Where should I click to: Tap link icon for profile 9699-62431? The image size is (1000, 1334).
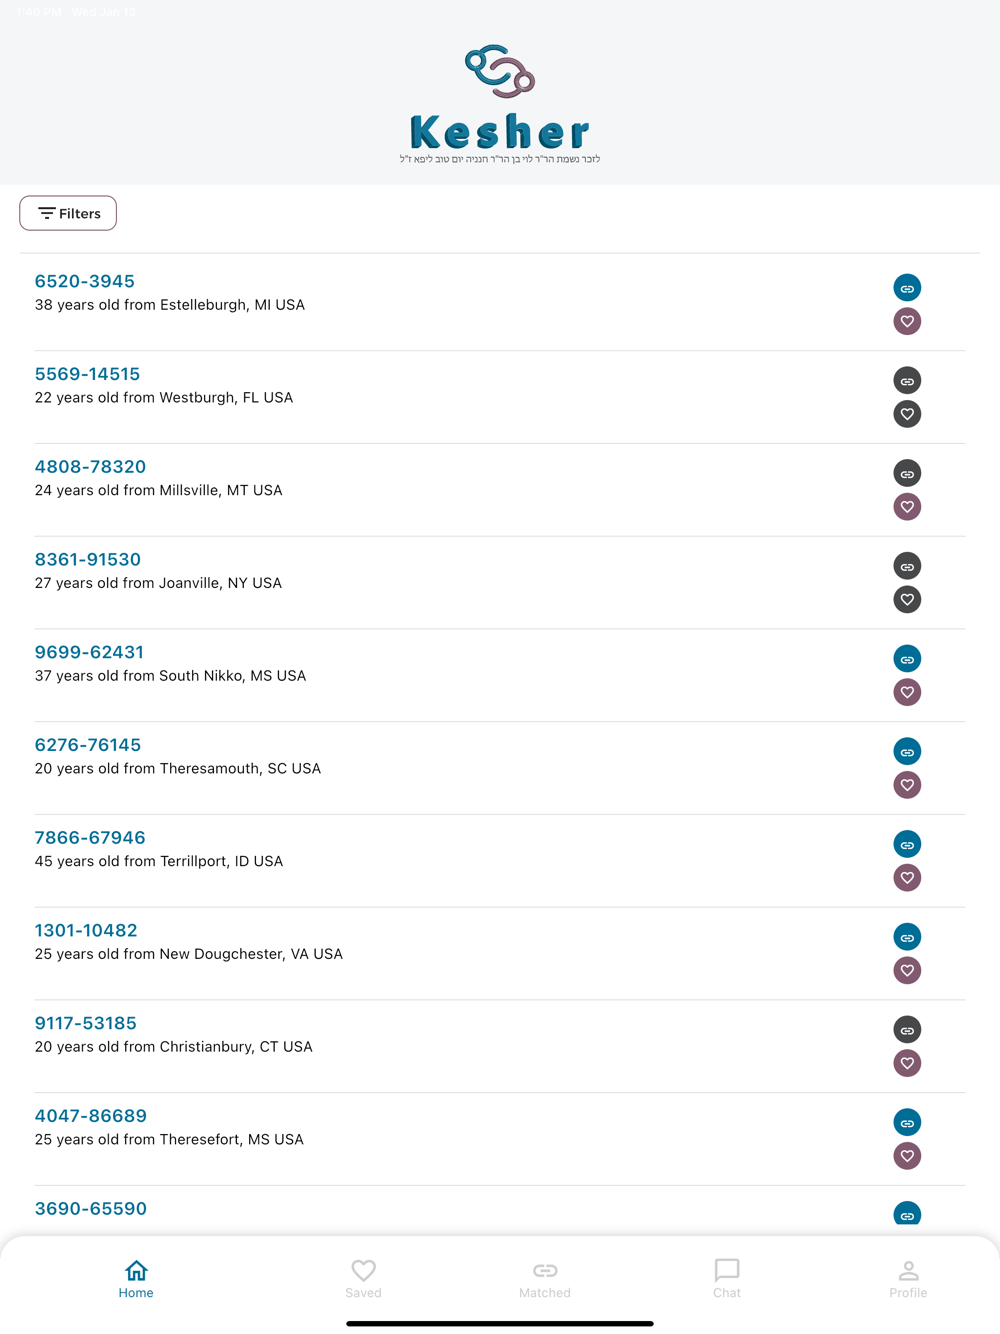907,659
